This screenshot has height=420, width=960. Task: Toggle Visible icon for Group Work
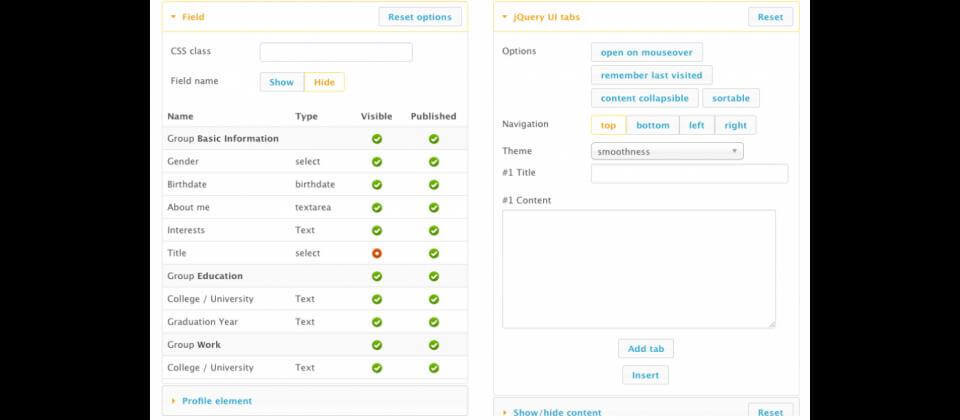pos(377,345)
